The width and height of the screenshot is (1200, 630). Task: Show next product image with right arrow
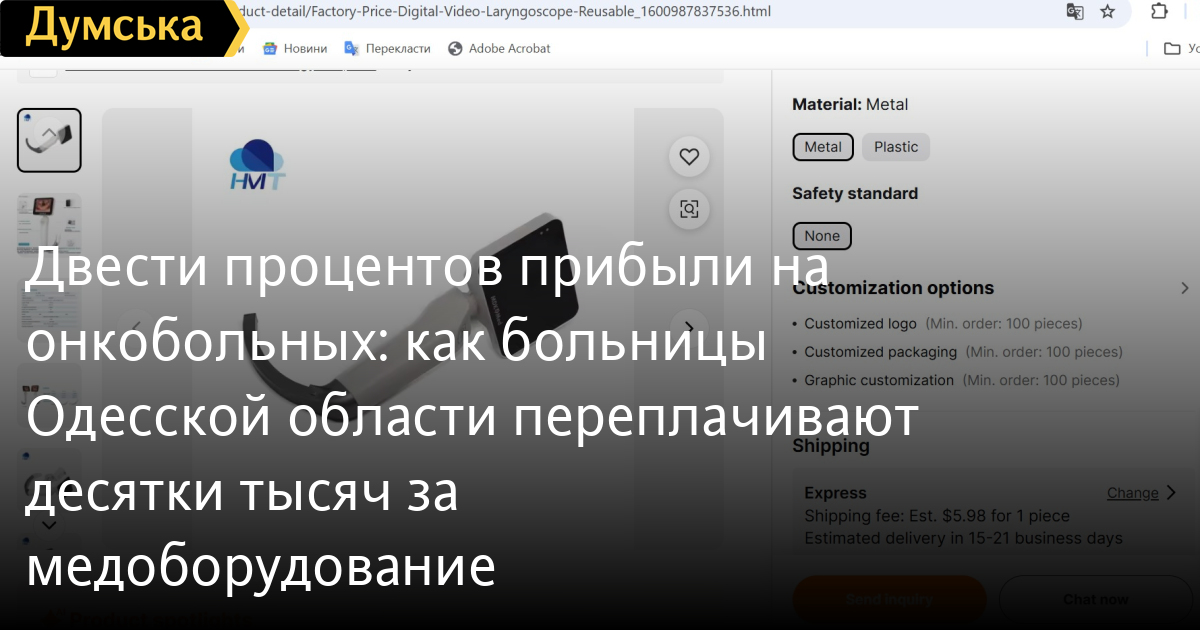tap(689, 328)
